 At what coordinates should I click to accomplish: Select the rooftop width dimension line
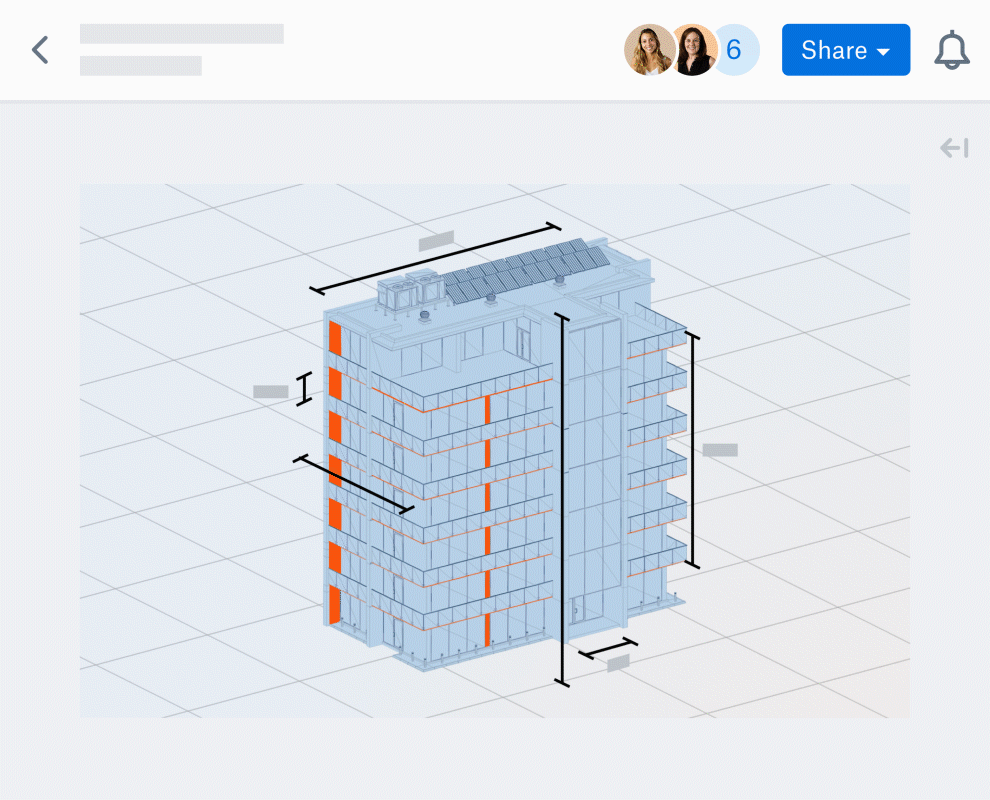point(435,258)
